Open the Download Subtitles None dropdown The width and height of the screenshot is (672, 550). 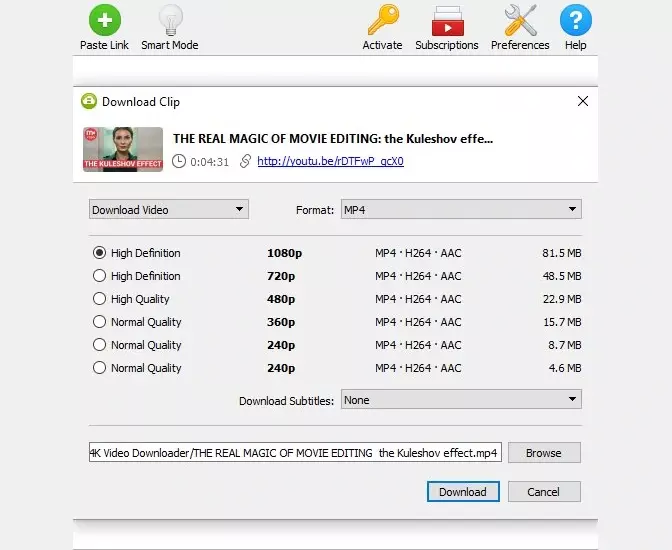point(461,400)
